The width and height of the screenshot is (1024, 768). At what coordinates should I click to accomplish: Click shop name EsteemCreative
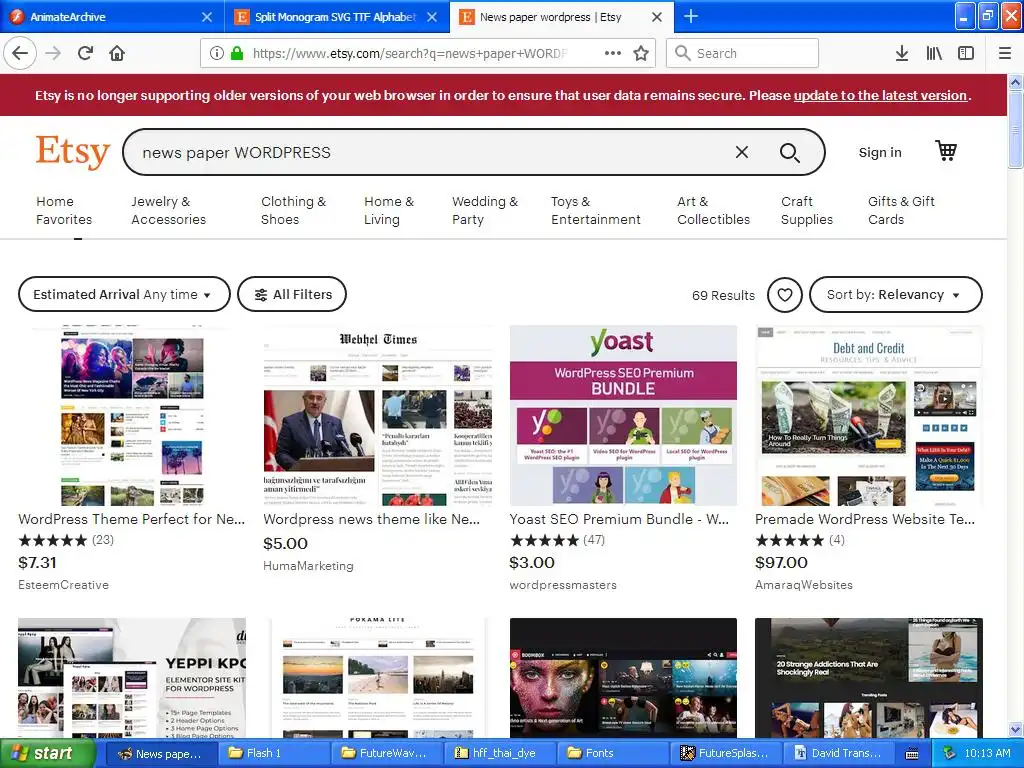pyautogui.click(x=63, y=585)
